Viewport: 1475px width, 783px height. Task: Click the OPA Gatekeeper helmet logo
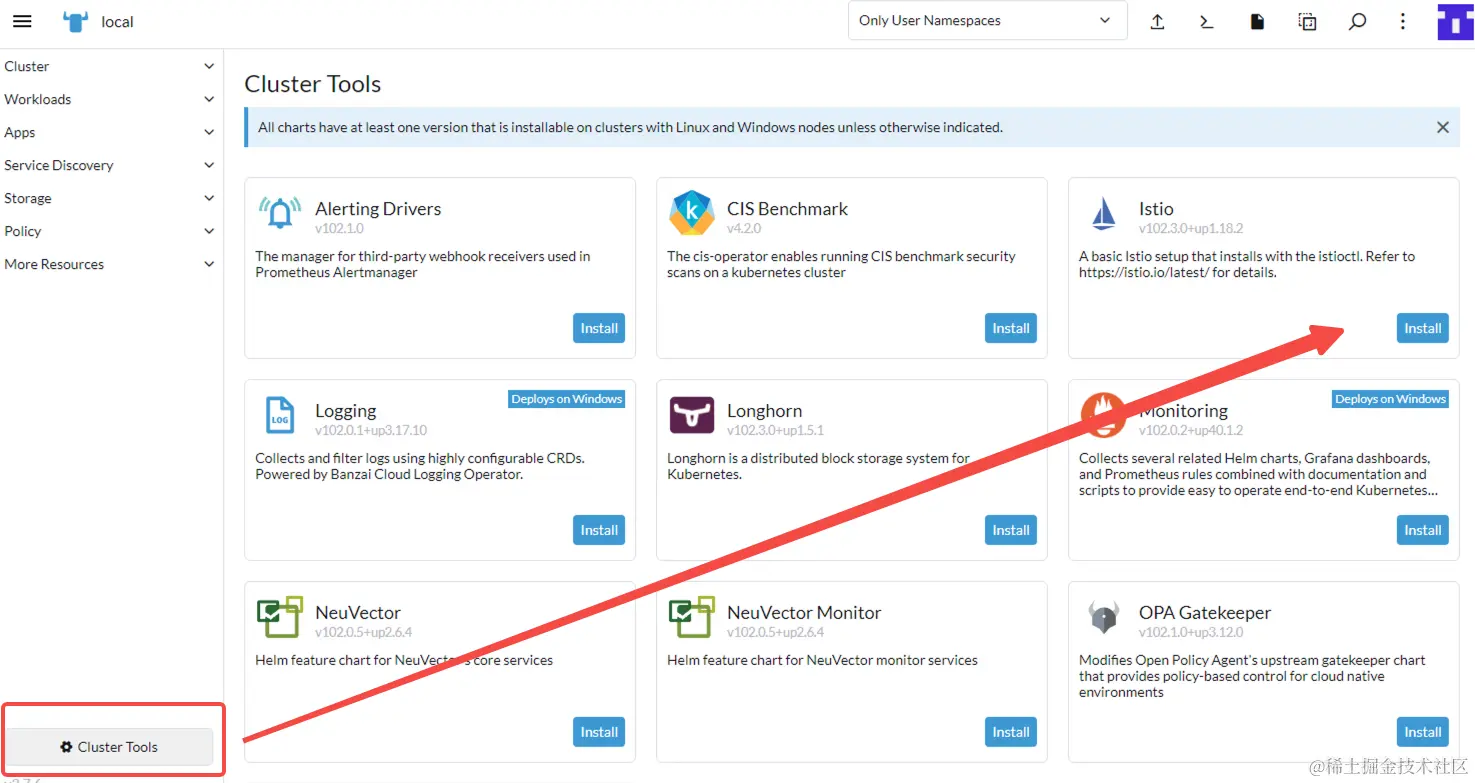(x=1103, y=617)
